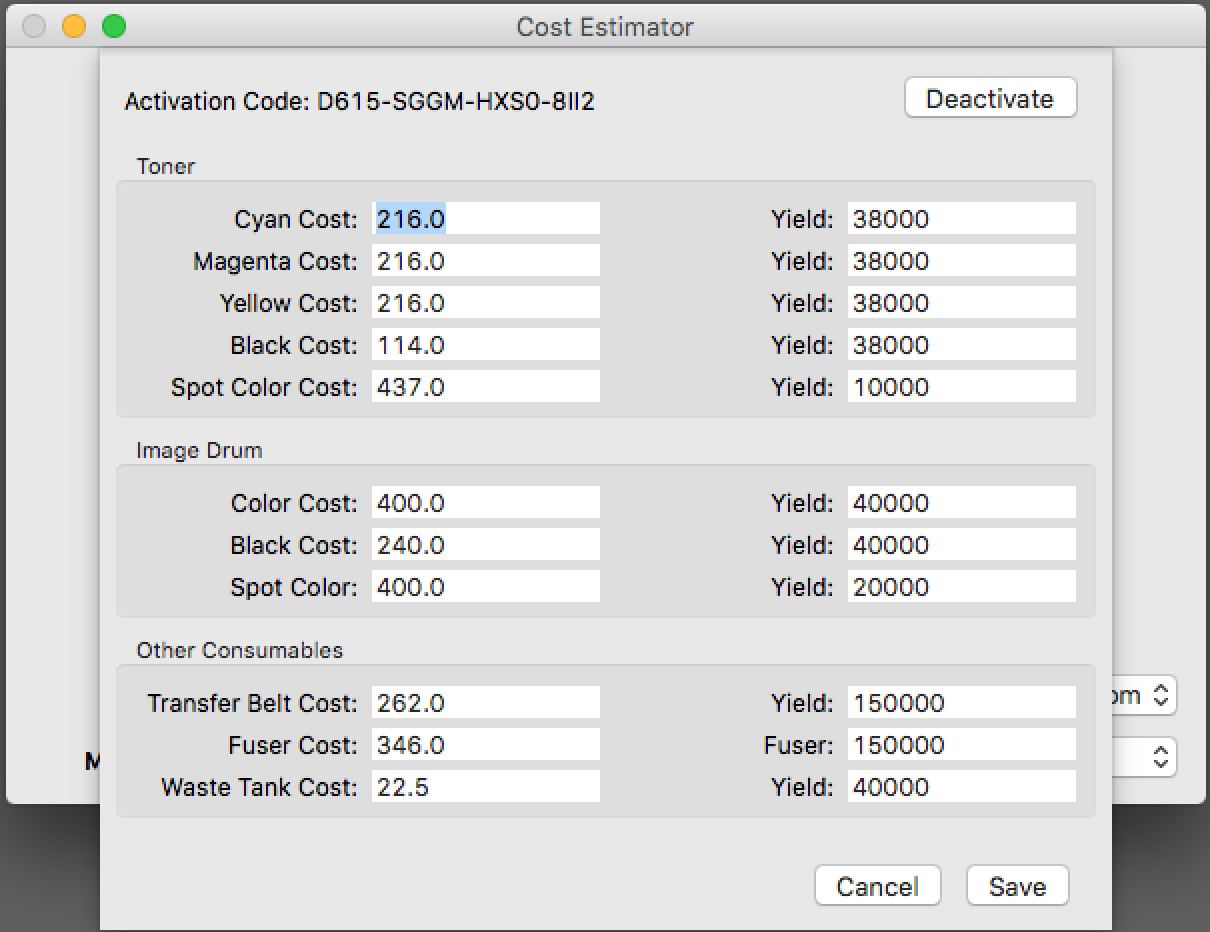Viewport: 1210px width, 932px height.
Task: Select the Black toner Cost field
Action: [x=486, y=345]
